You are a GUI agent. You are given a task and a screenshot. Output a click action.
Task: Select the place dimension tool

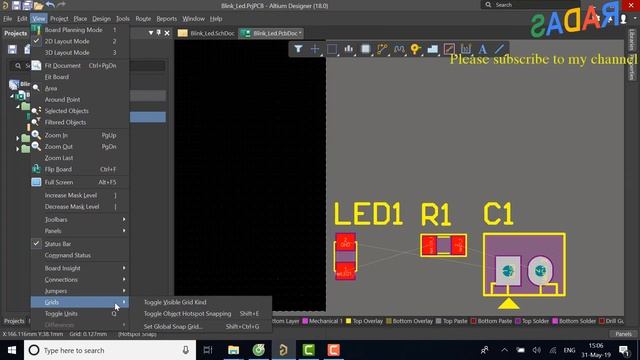(466, 49)
